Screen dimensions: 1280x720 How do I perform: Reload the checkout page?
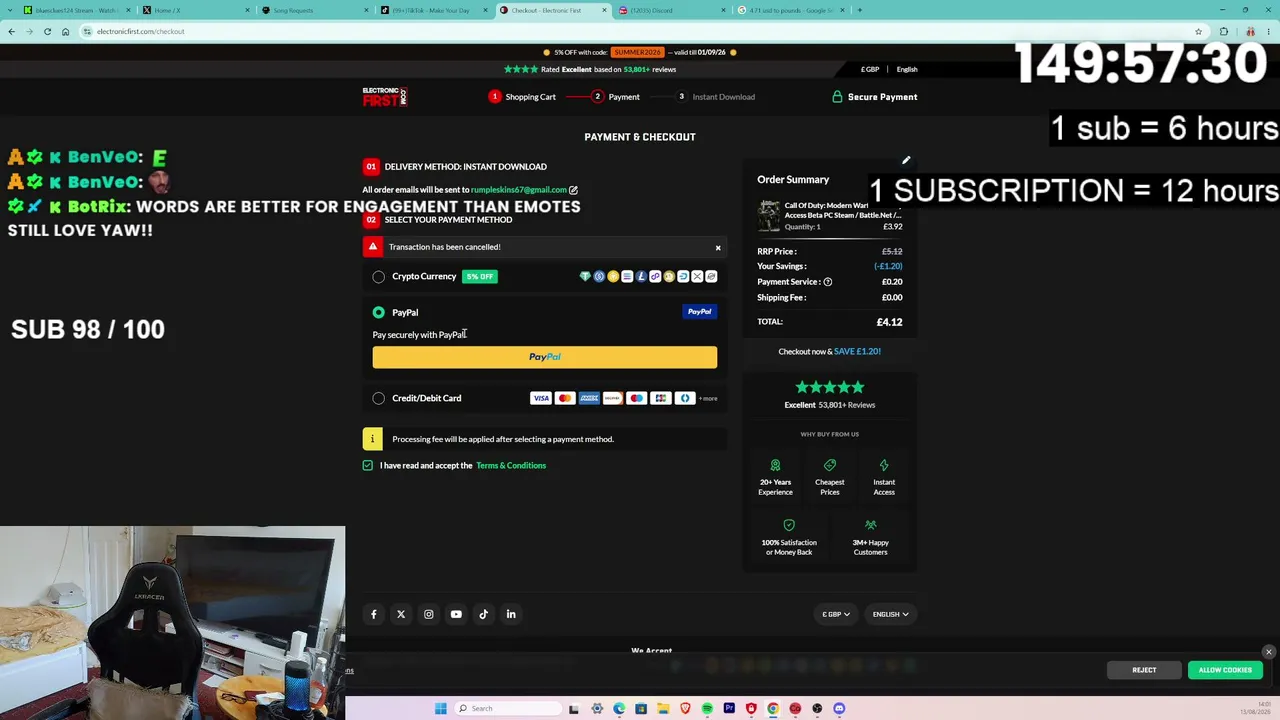(47, 31)
